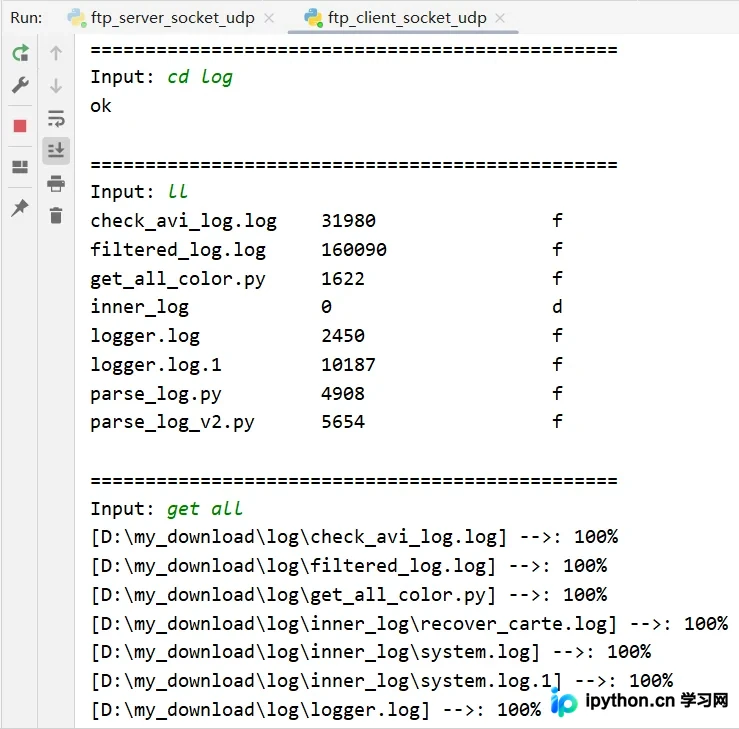Click download line for system.log.1 path
739x729 pixels.
382,681
